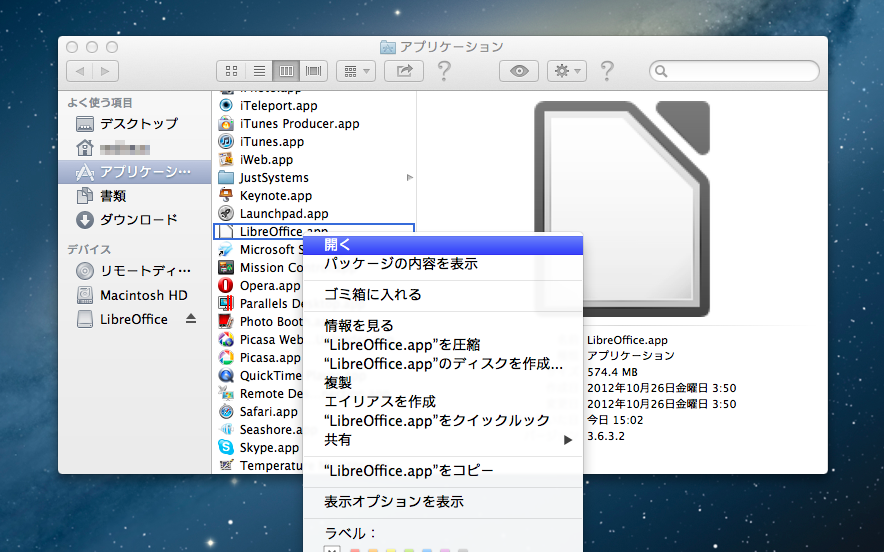Select the Microsoft item icon
The width and height of the screenshot is (884, 552).
226,249
